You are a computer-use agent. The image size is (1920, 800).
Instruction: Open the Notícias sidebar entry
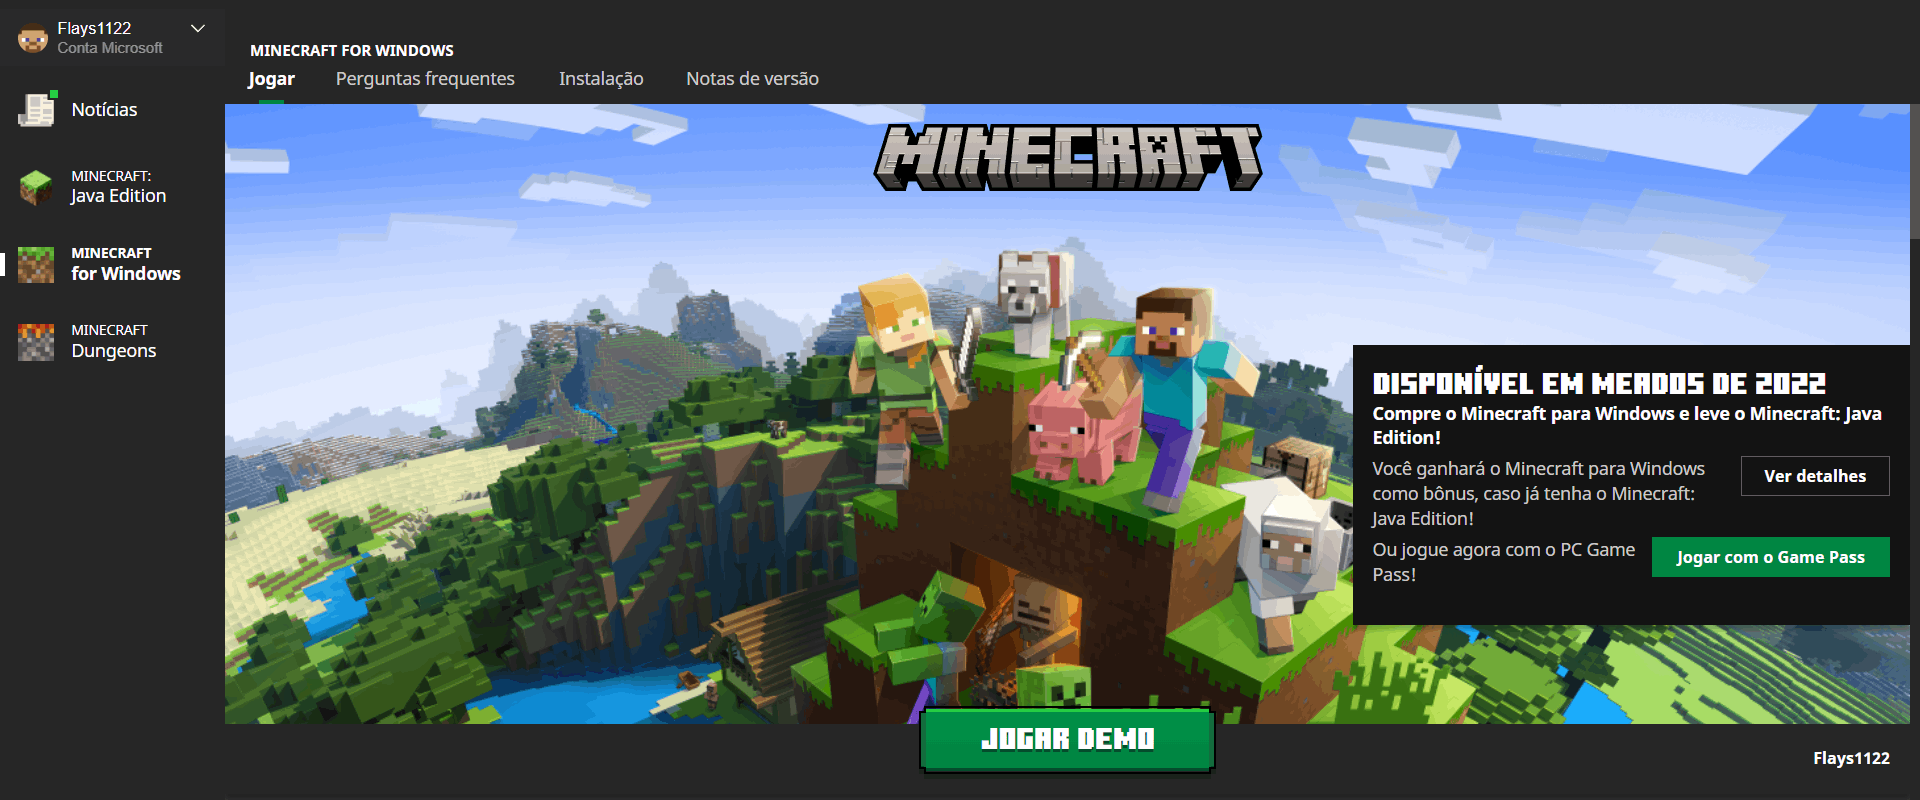click(x=104, y=110)
